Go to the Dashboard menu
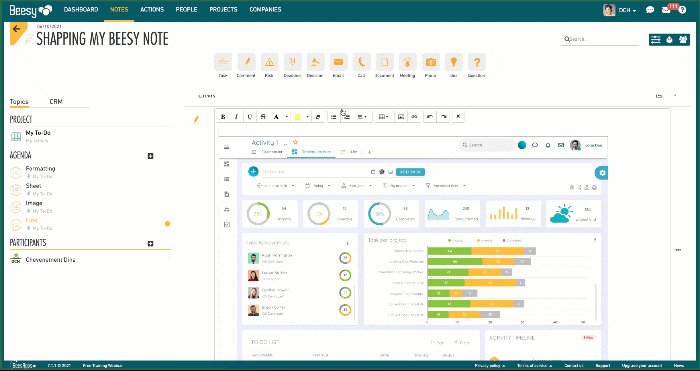This screenshot has height=371, width=700. click(81, 9)
